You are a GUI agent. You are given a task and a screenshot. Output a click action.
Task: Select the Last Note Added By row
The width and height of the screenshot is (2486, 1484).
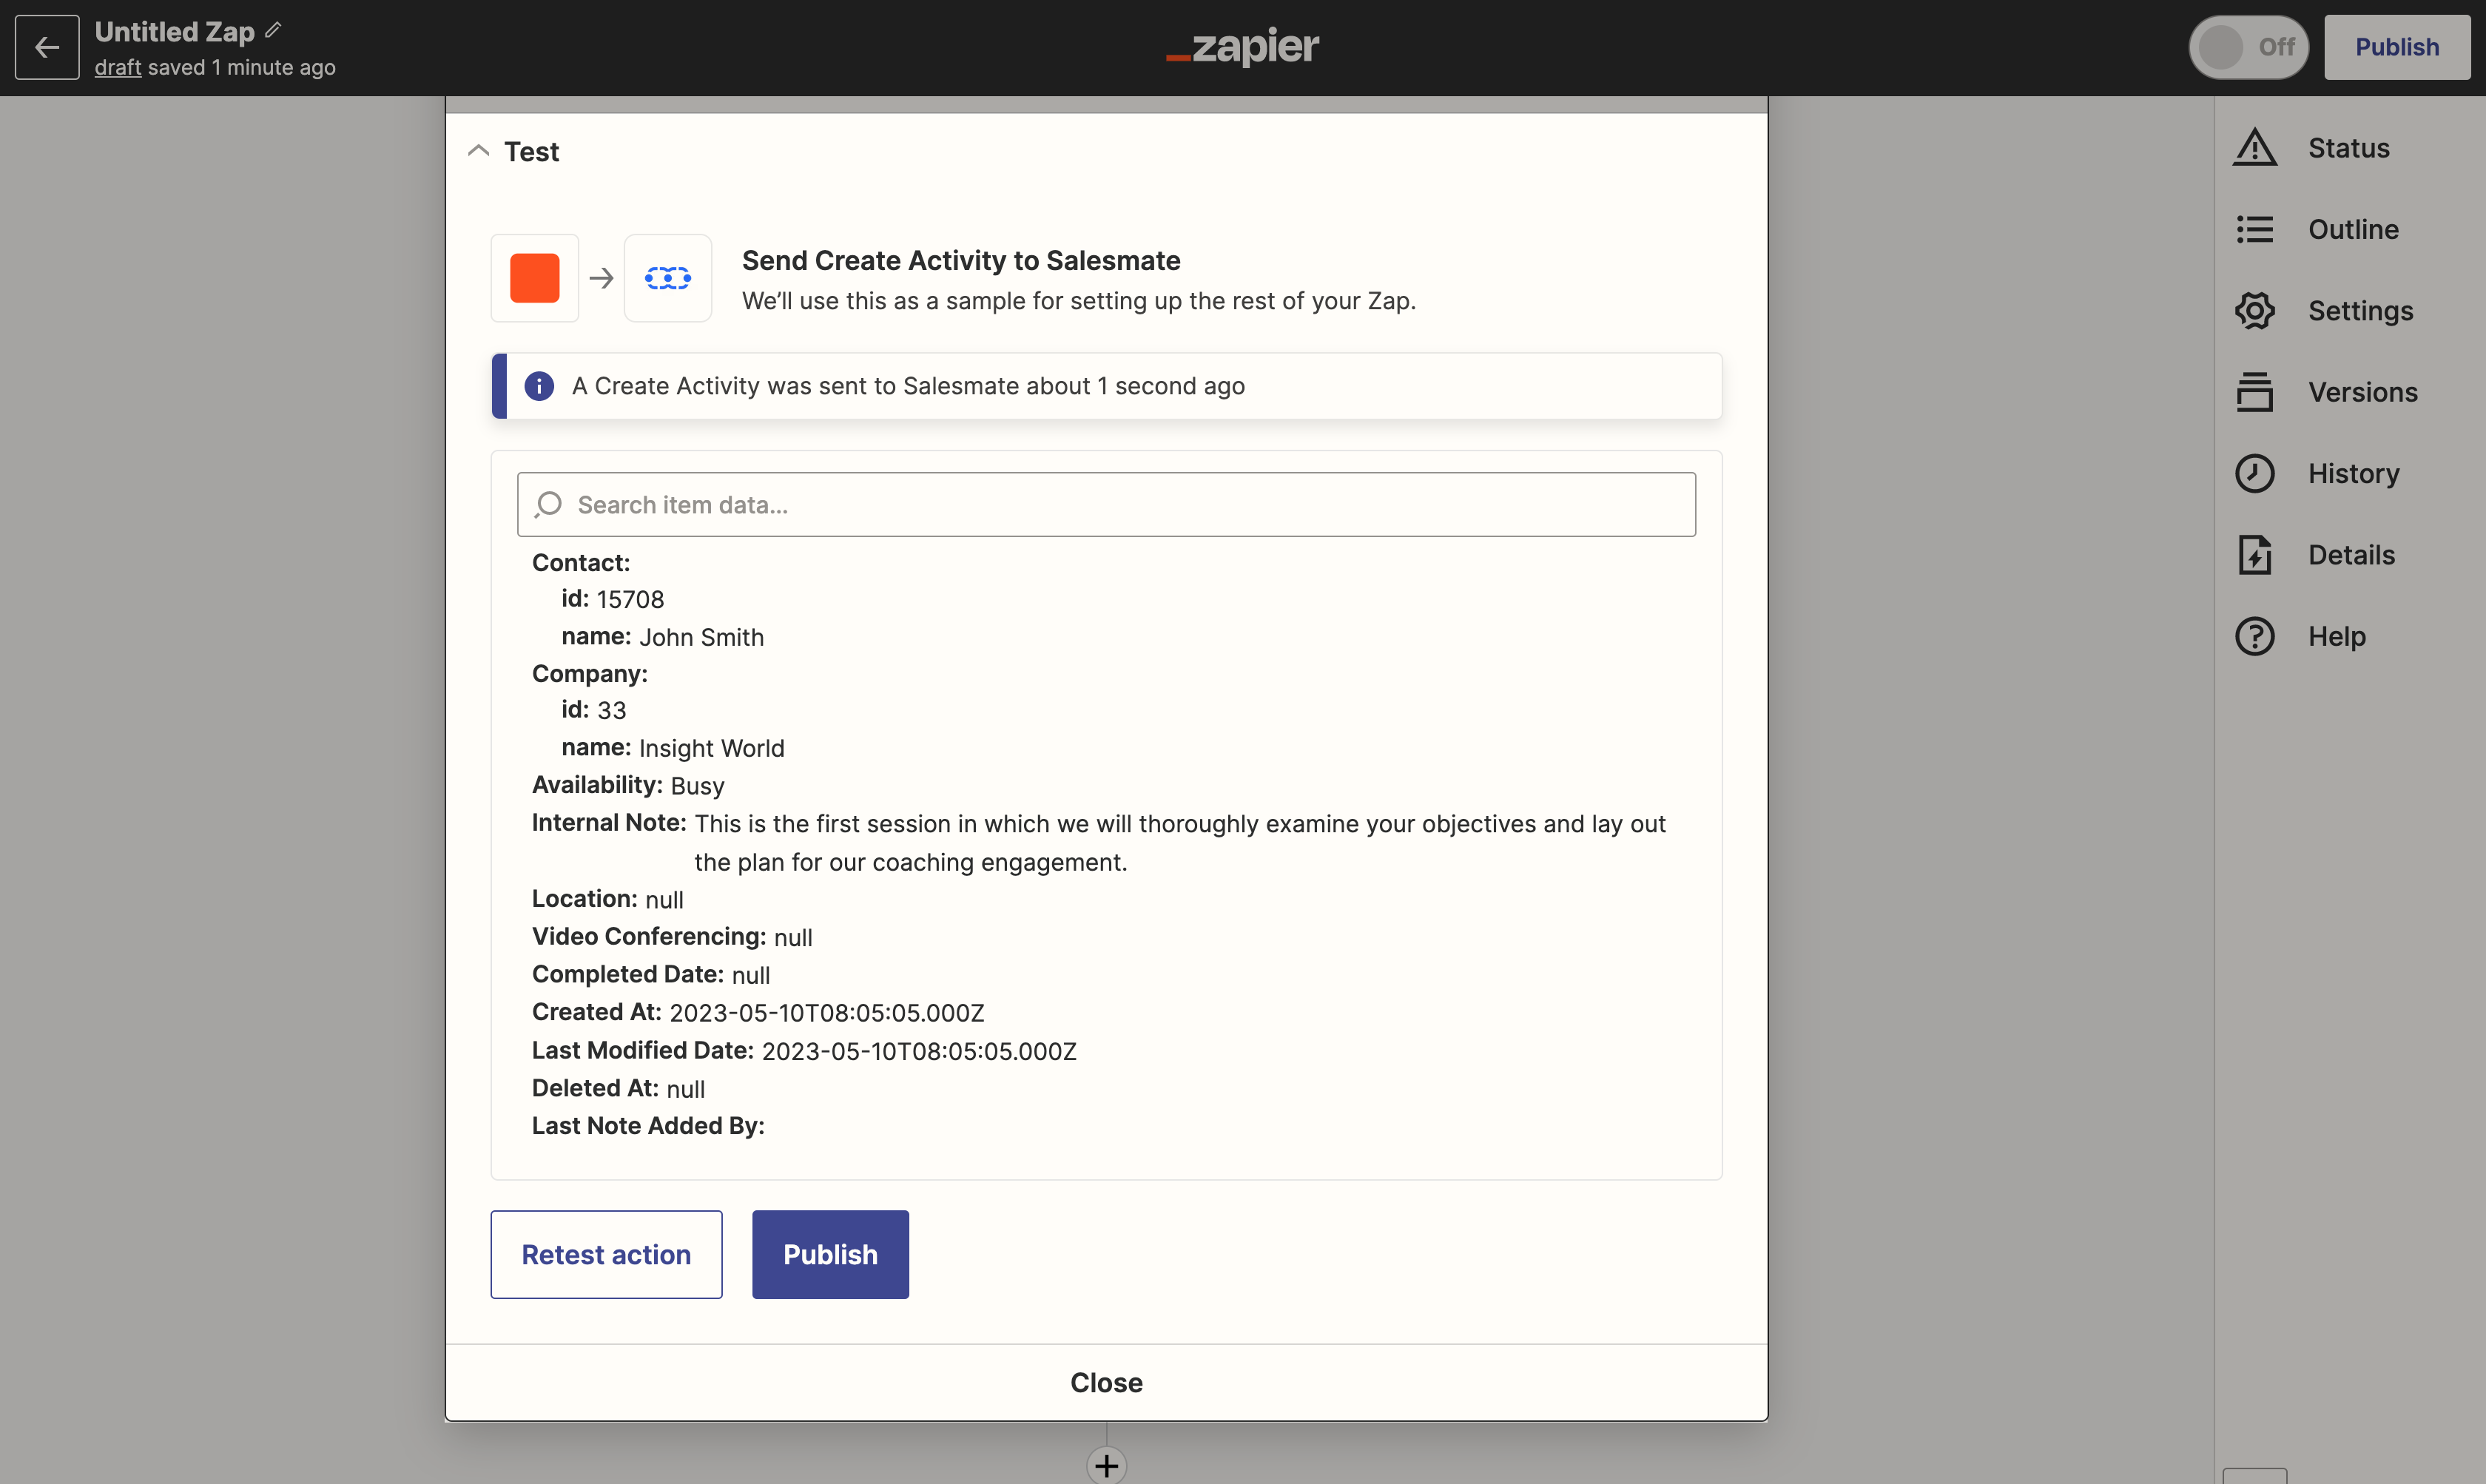(648, 1126)
